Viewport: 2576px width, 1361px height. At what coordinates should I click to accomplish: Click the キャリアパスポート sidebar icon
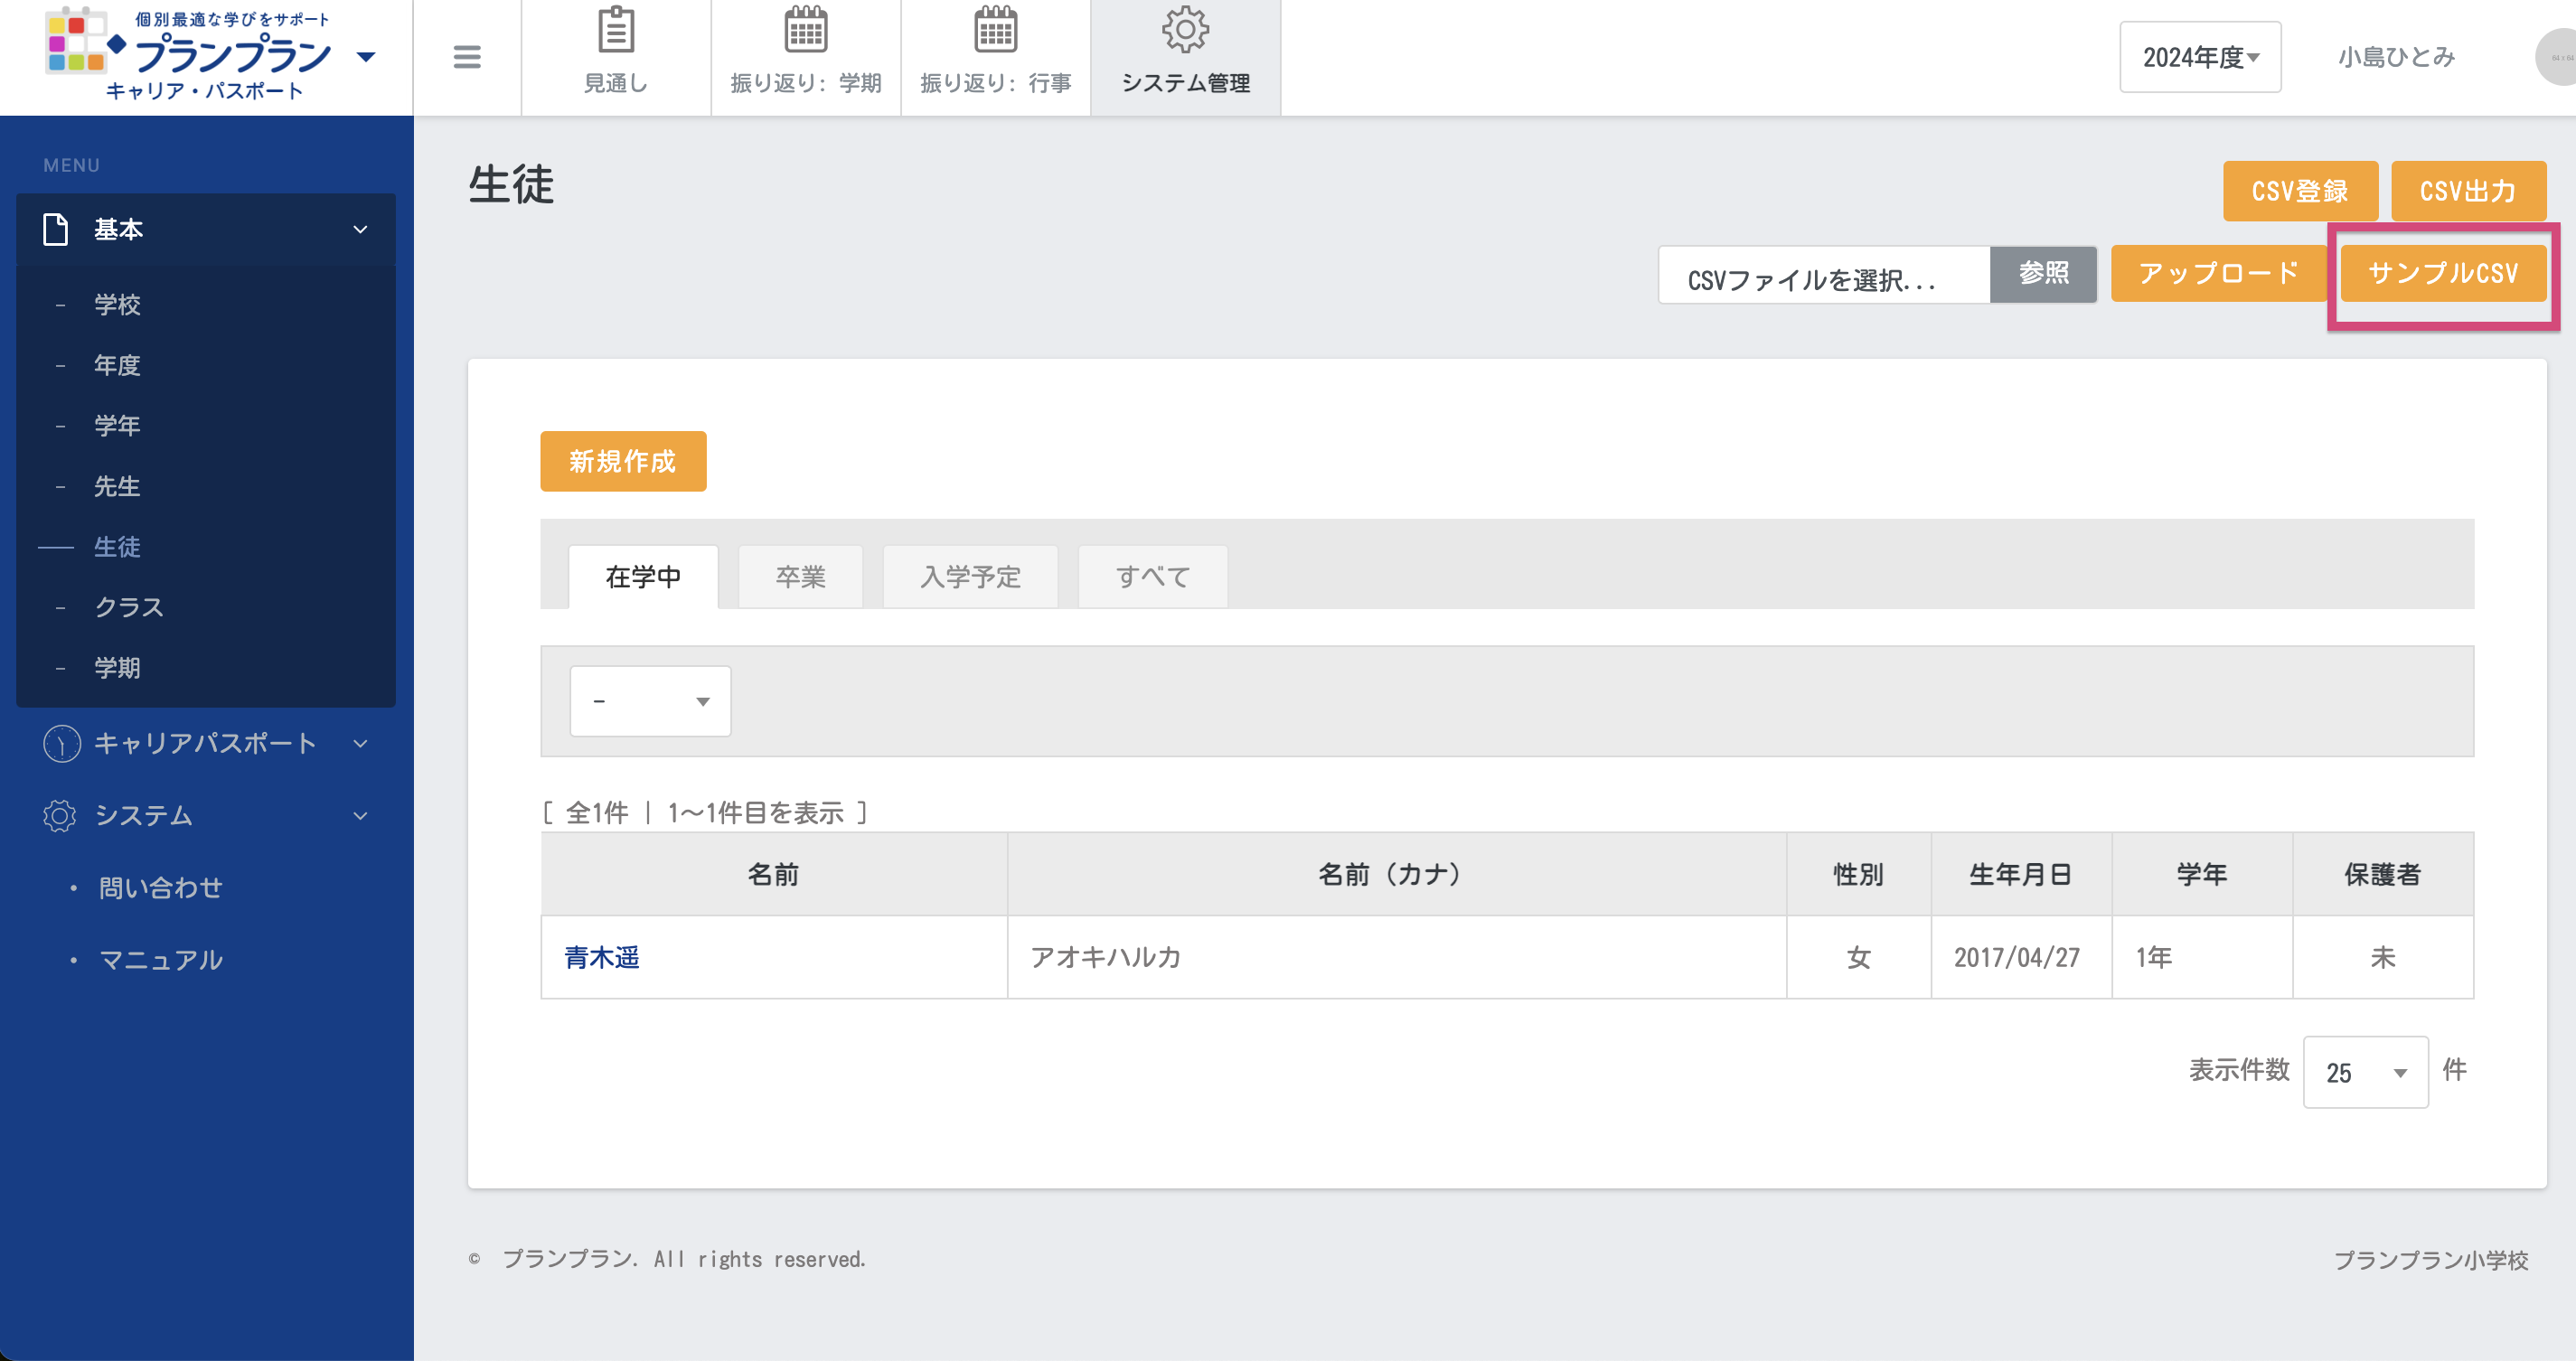61,743
